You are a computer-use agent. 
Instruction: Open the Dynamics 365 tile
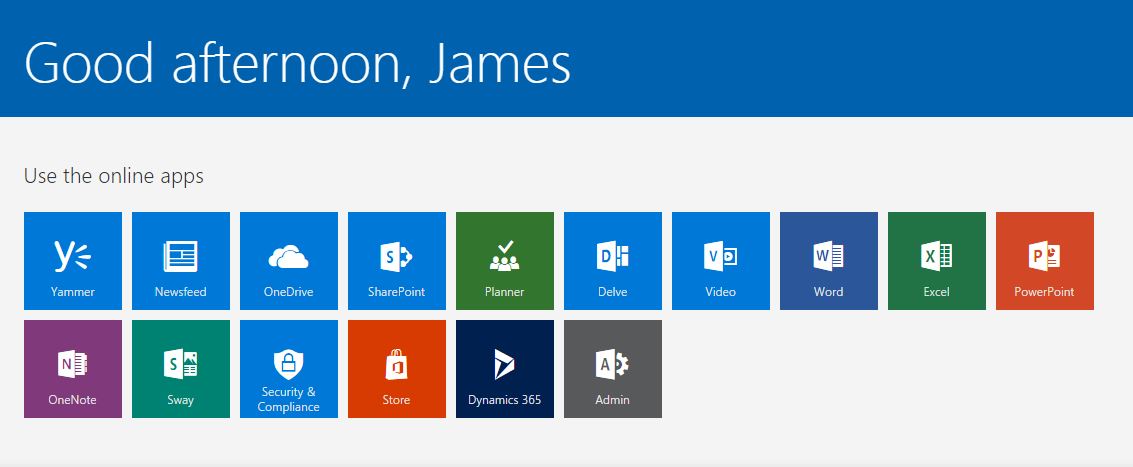[x=505, y=369]
